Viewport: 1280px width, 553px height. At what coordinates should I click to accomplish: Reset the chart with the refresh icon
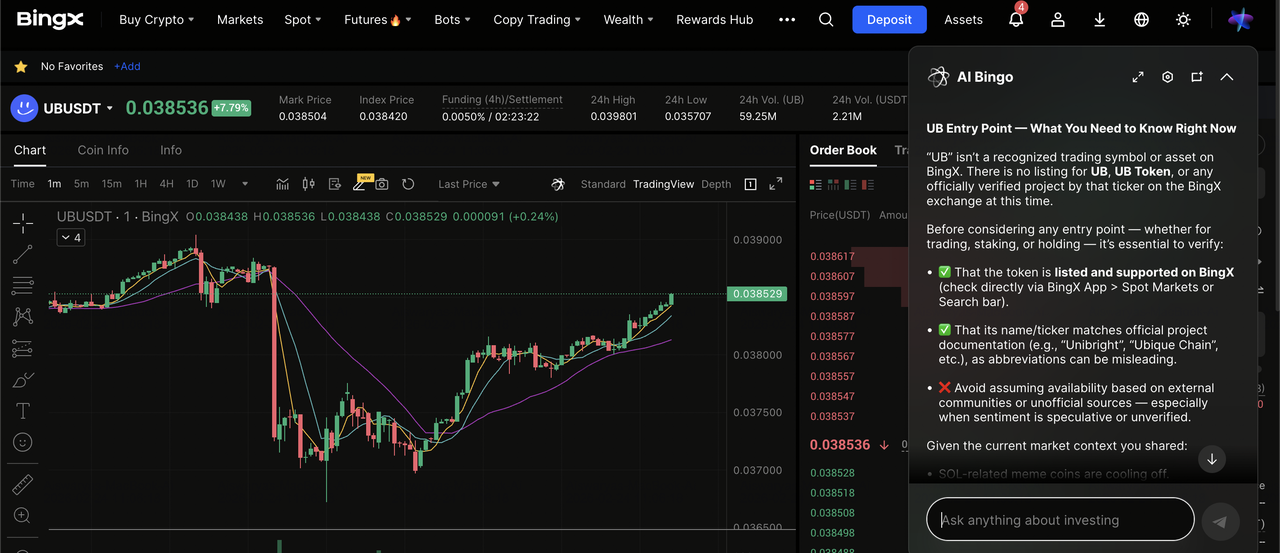(x=408, y=184)
